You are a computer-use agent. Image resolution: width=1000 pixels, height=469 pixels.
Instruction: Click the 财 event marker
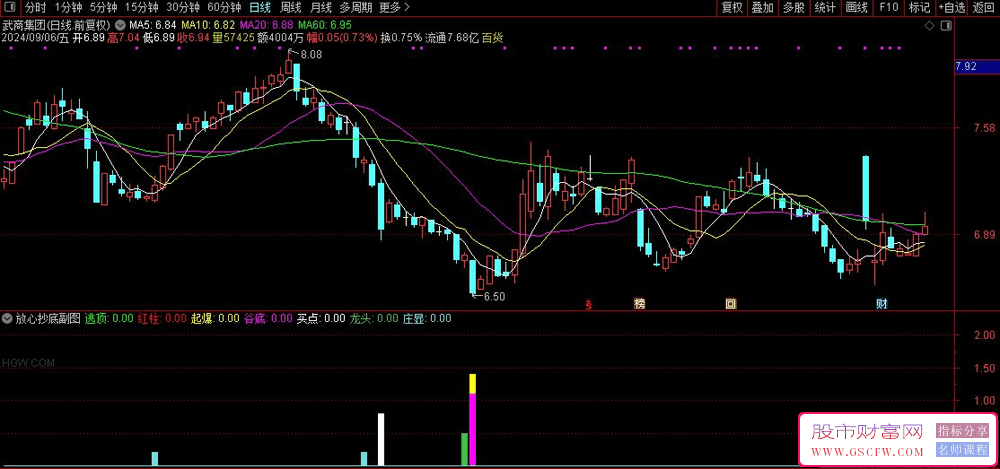point(881,304)
